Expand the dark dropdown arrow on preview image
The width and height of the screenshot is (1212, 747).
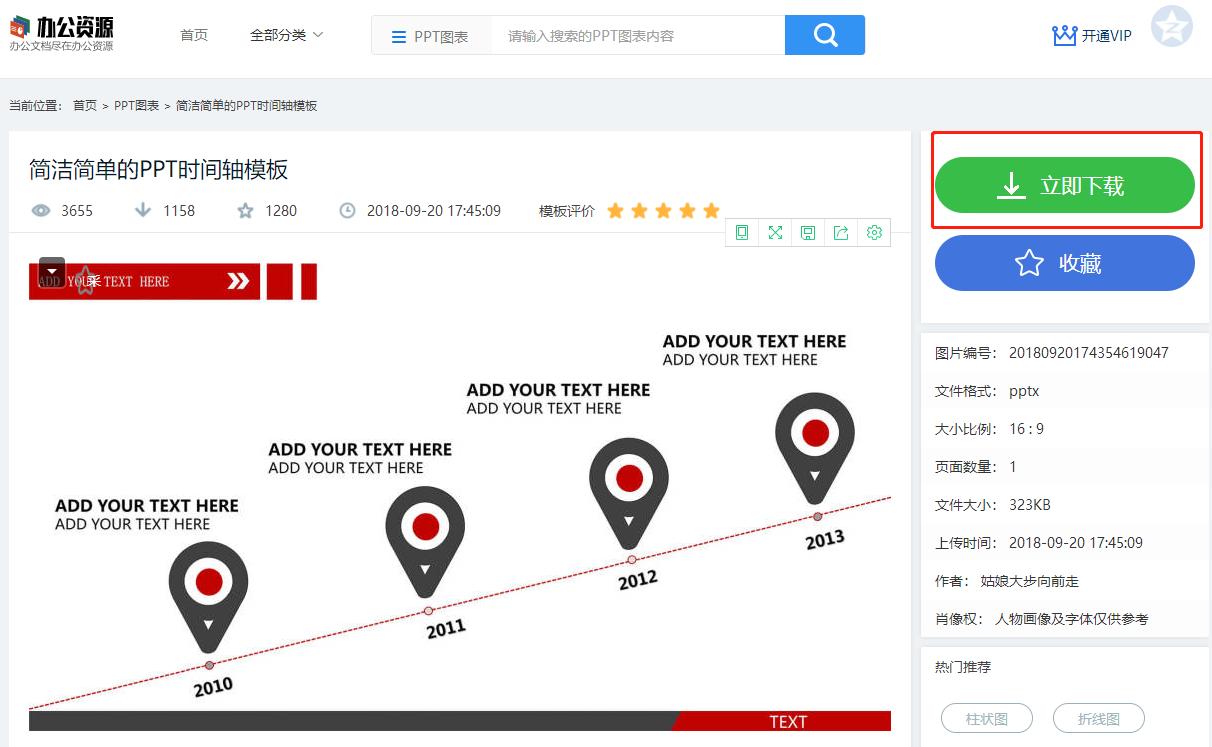52,271
